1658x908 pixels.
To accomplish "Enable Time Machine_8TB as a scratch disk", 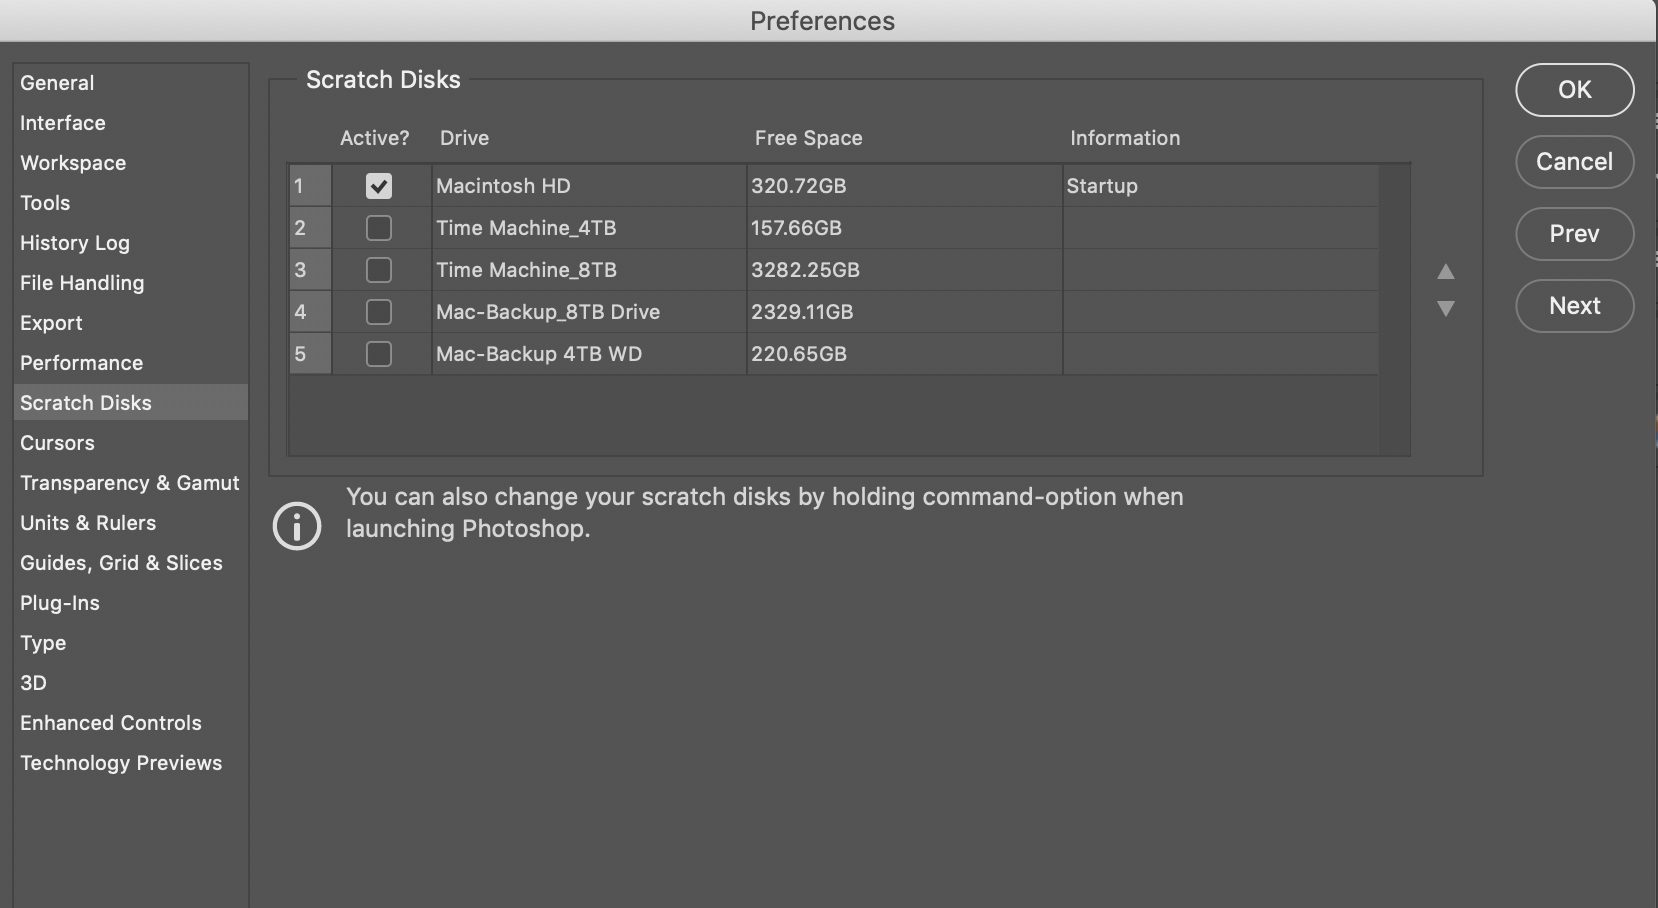I will 378,270.
